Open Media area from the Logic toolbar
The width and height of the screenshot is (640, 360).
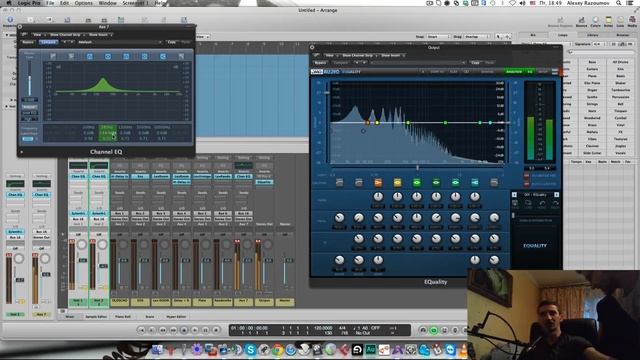click(632, 21)
